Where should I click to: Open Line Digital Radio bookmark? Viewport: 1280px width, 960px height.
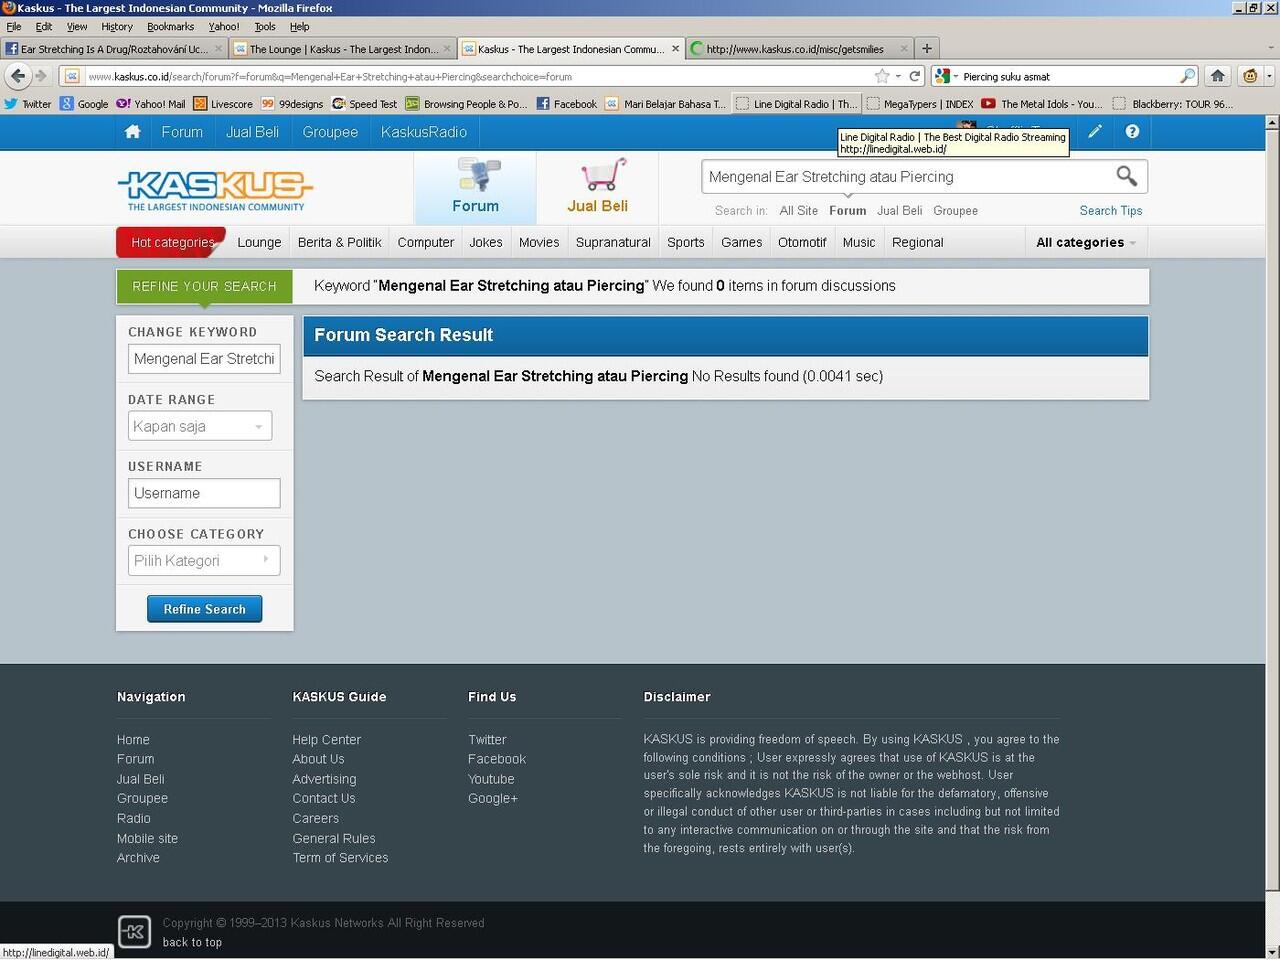click(796, 104)
